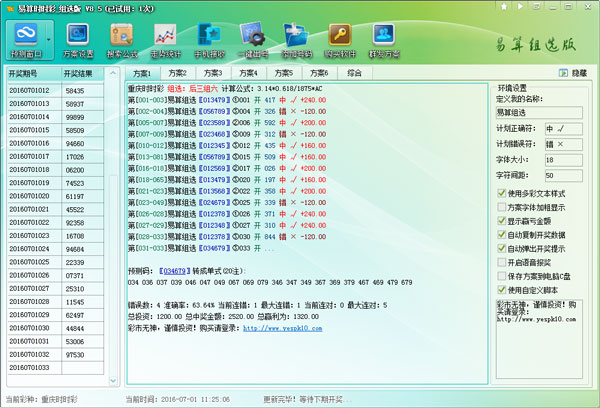Click the 隐藏 hide panel button
This screenshot has width=600, height=408.
[573, 73]
